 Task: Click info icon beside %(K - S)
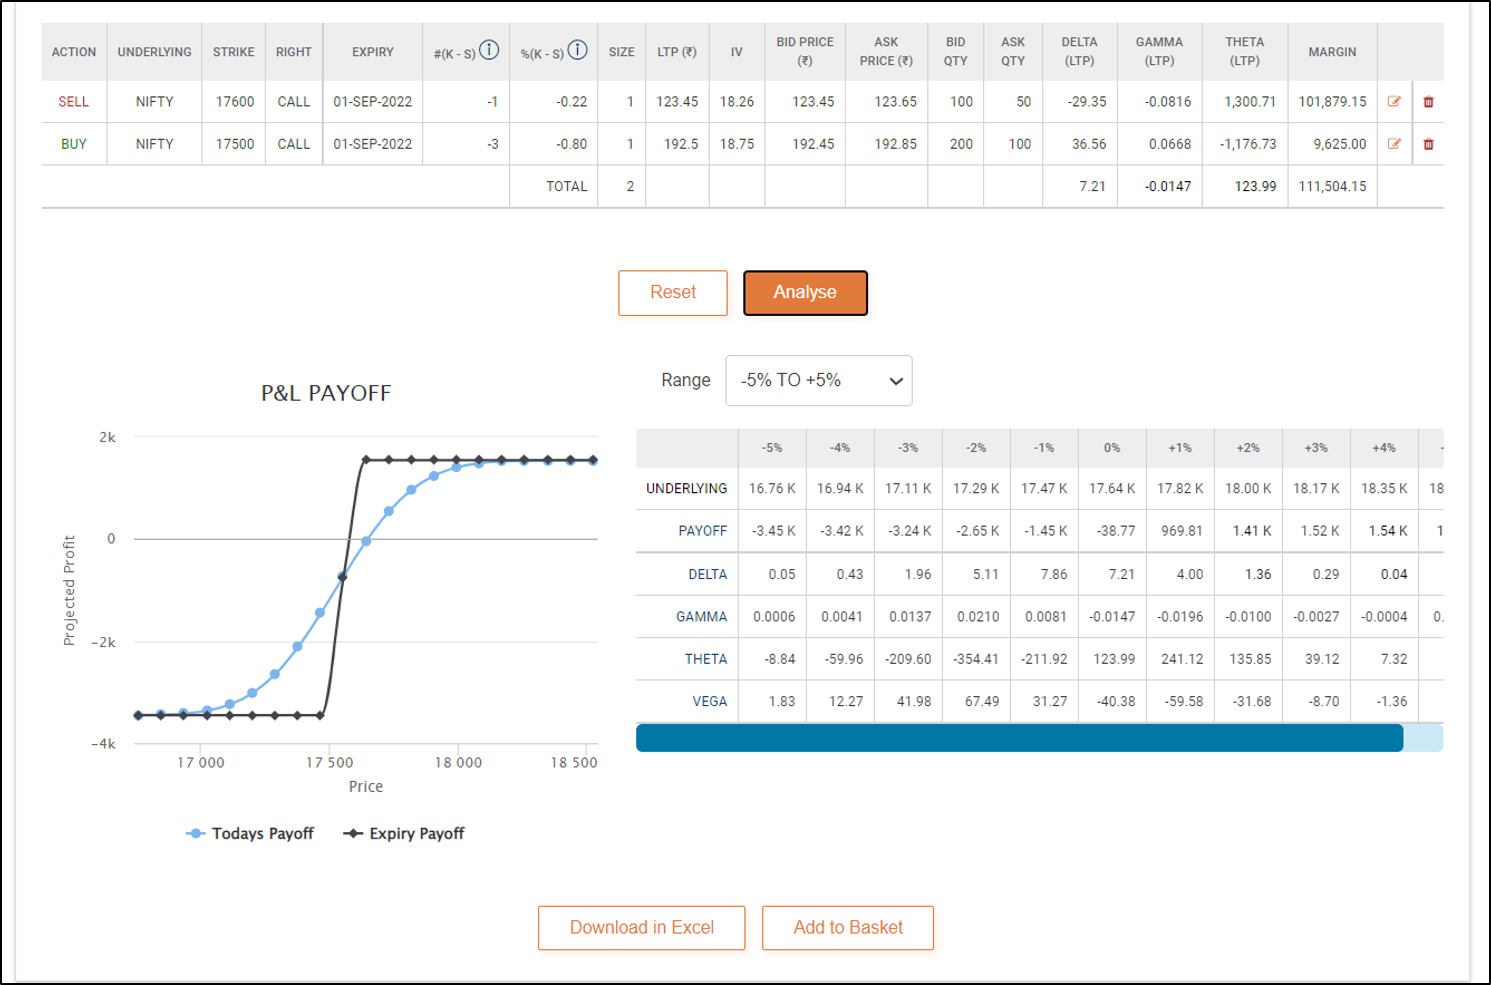point(577,50)
